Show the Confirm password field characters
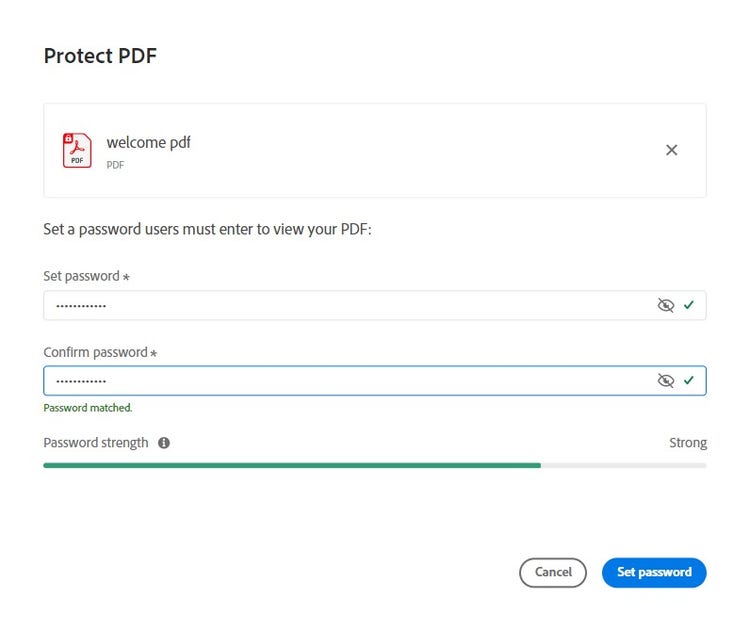This screenshot has width=750, height=630. [x=666, y=381]
